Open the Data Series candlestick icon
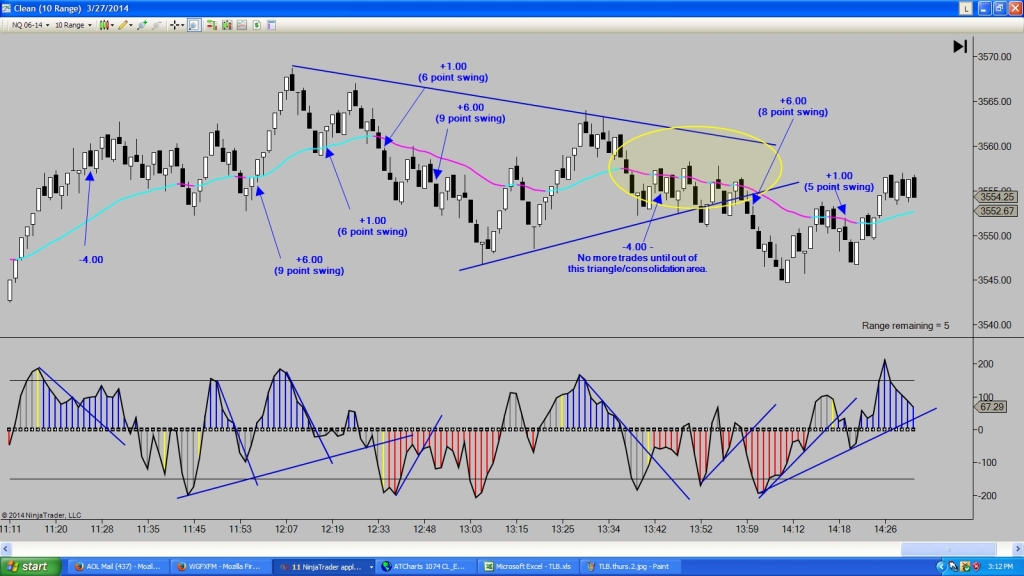The width and height of the screenshot is (1024, 576). click(x=227, y=25)
